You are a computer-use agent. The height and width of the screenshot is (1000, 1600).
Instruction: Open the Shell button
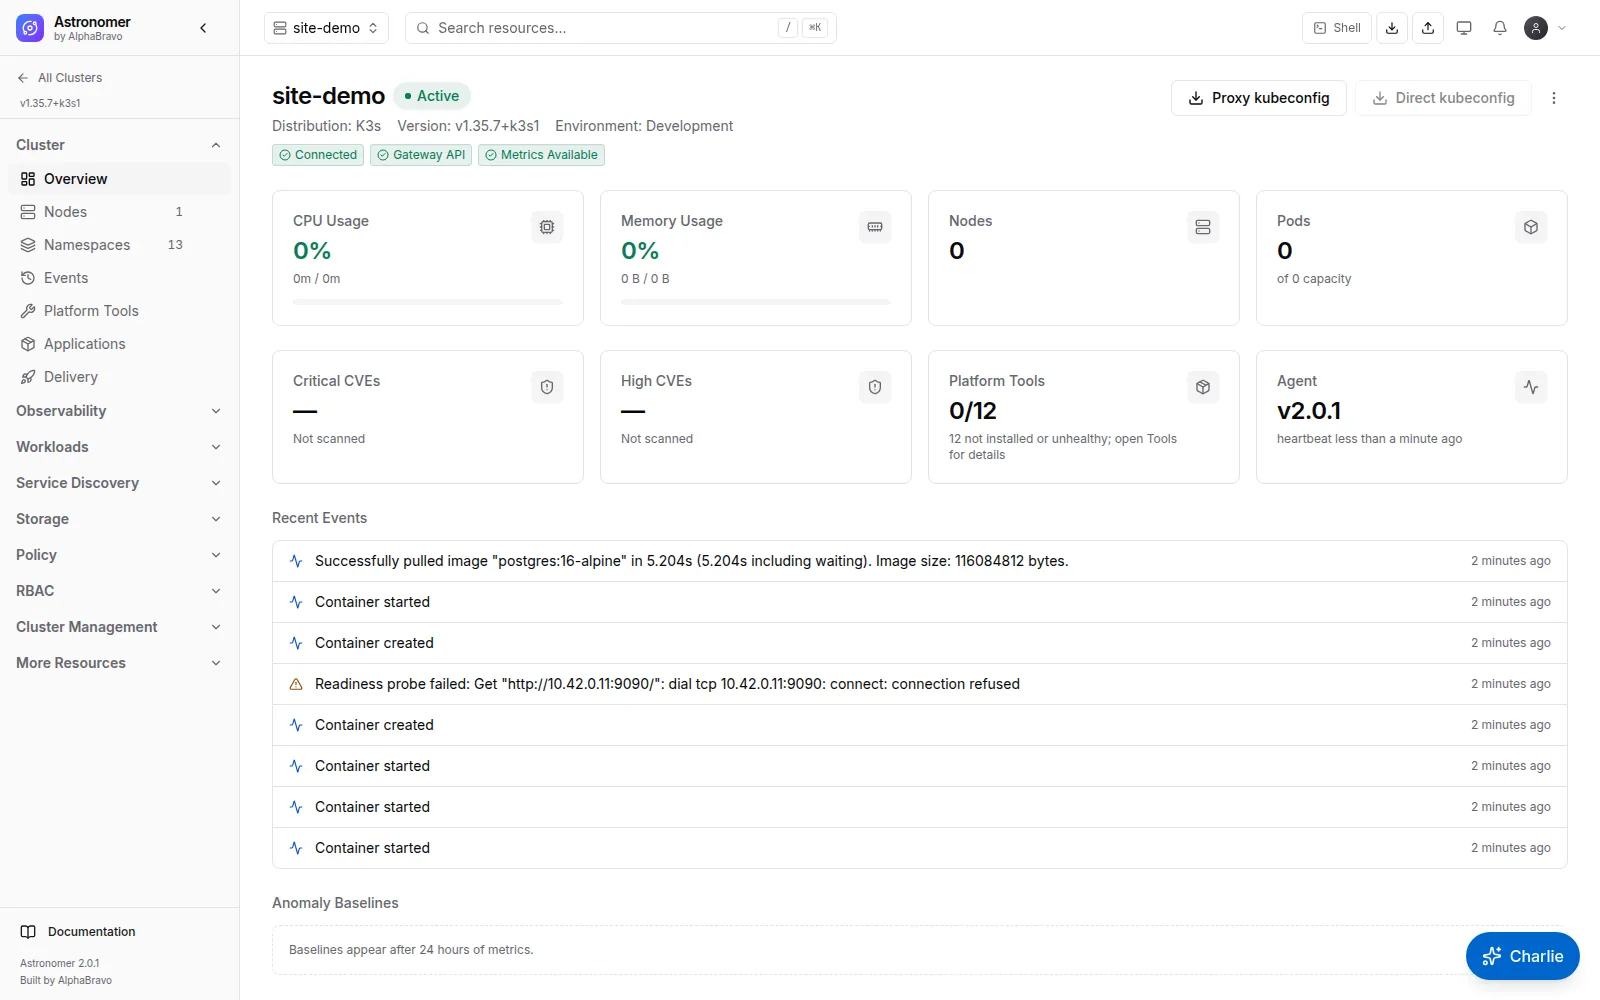(1337, 28)
